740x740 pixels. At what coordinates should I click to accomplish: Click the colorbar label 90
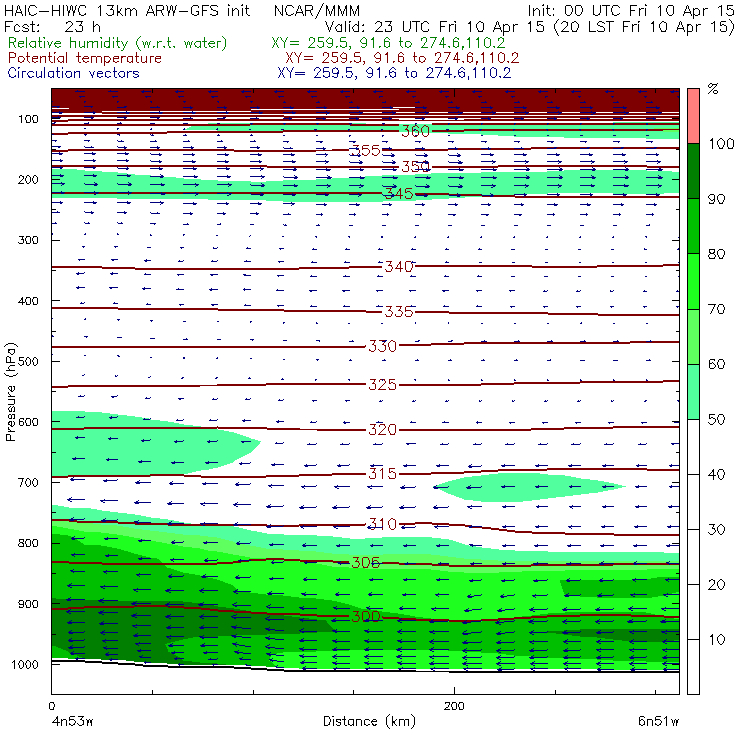pyautogui.click(x=716, y=199)
